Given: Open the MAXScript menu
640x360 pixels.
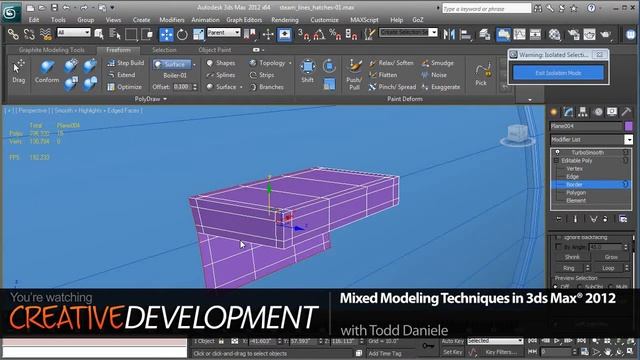Looking at the screenshot, I should (364, 20).
